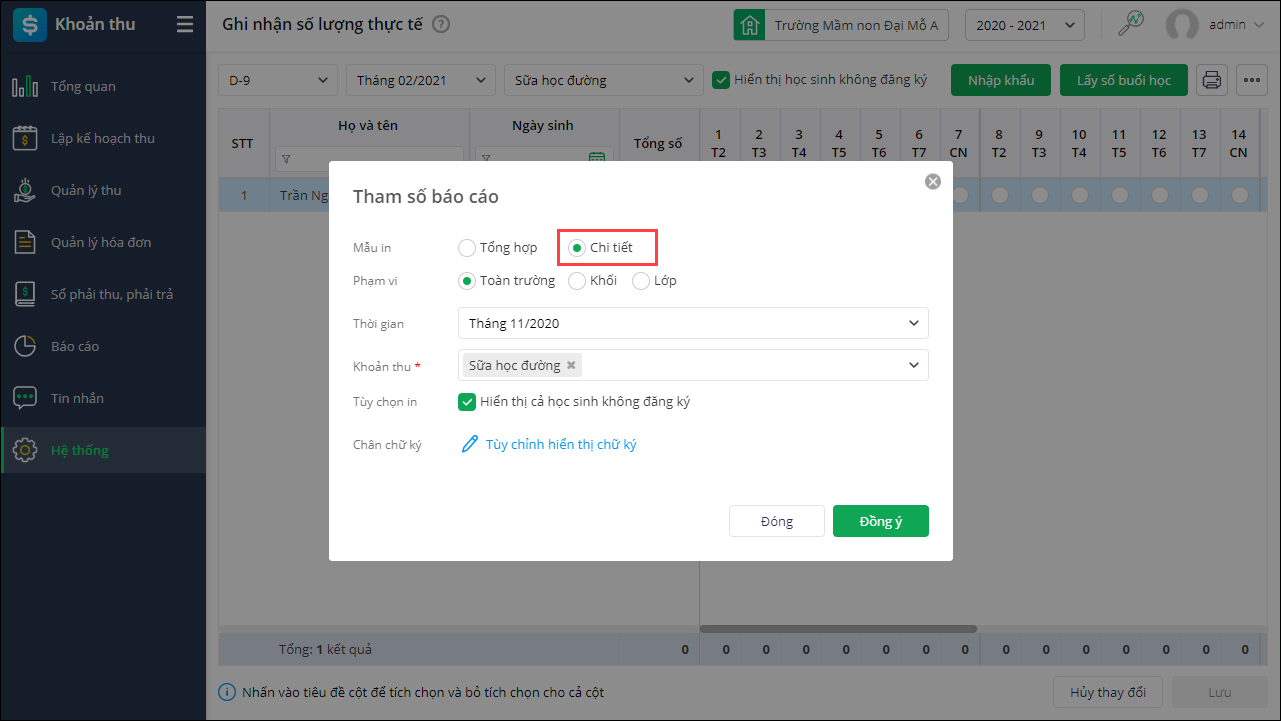This screenshot has width=1281, height=721.
Task: Open the help question mark icon
Action: tap(441, 25)
